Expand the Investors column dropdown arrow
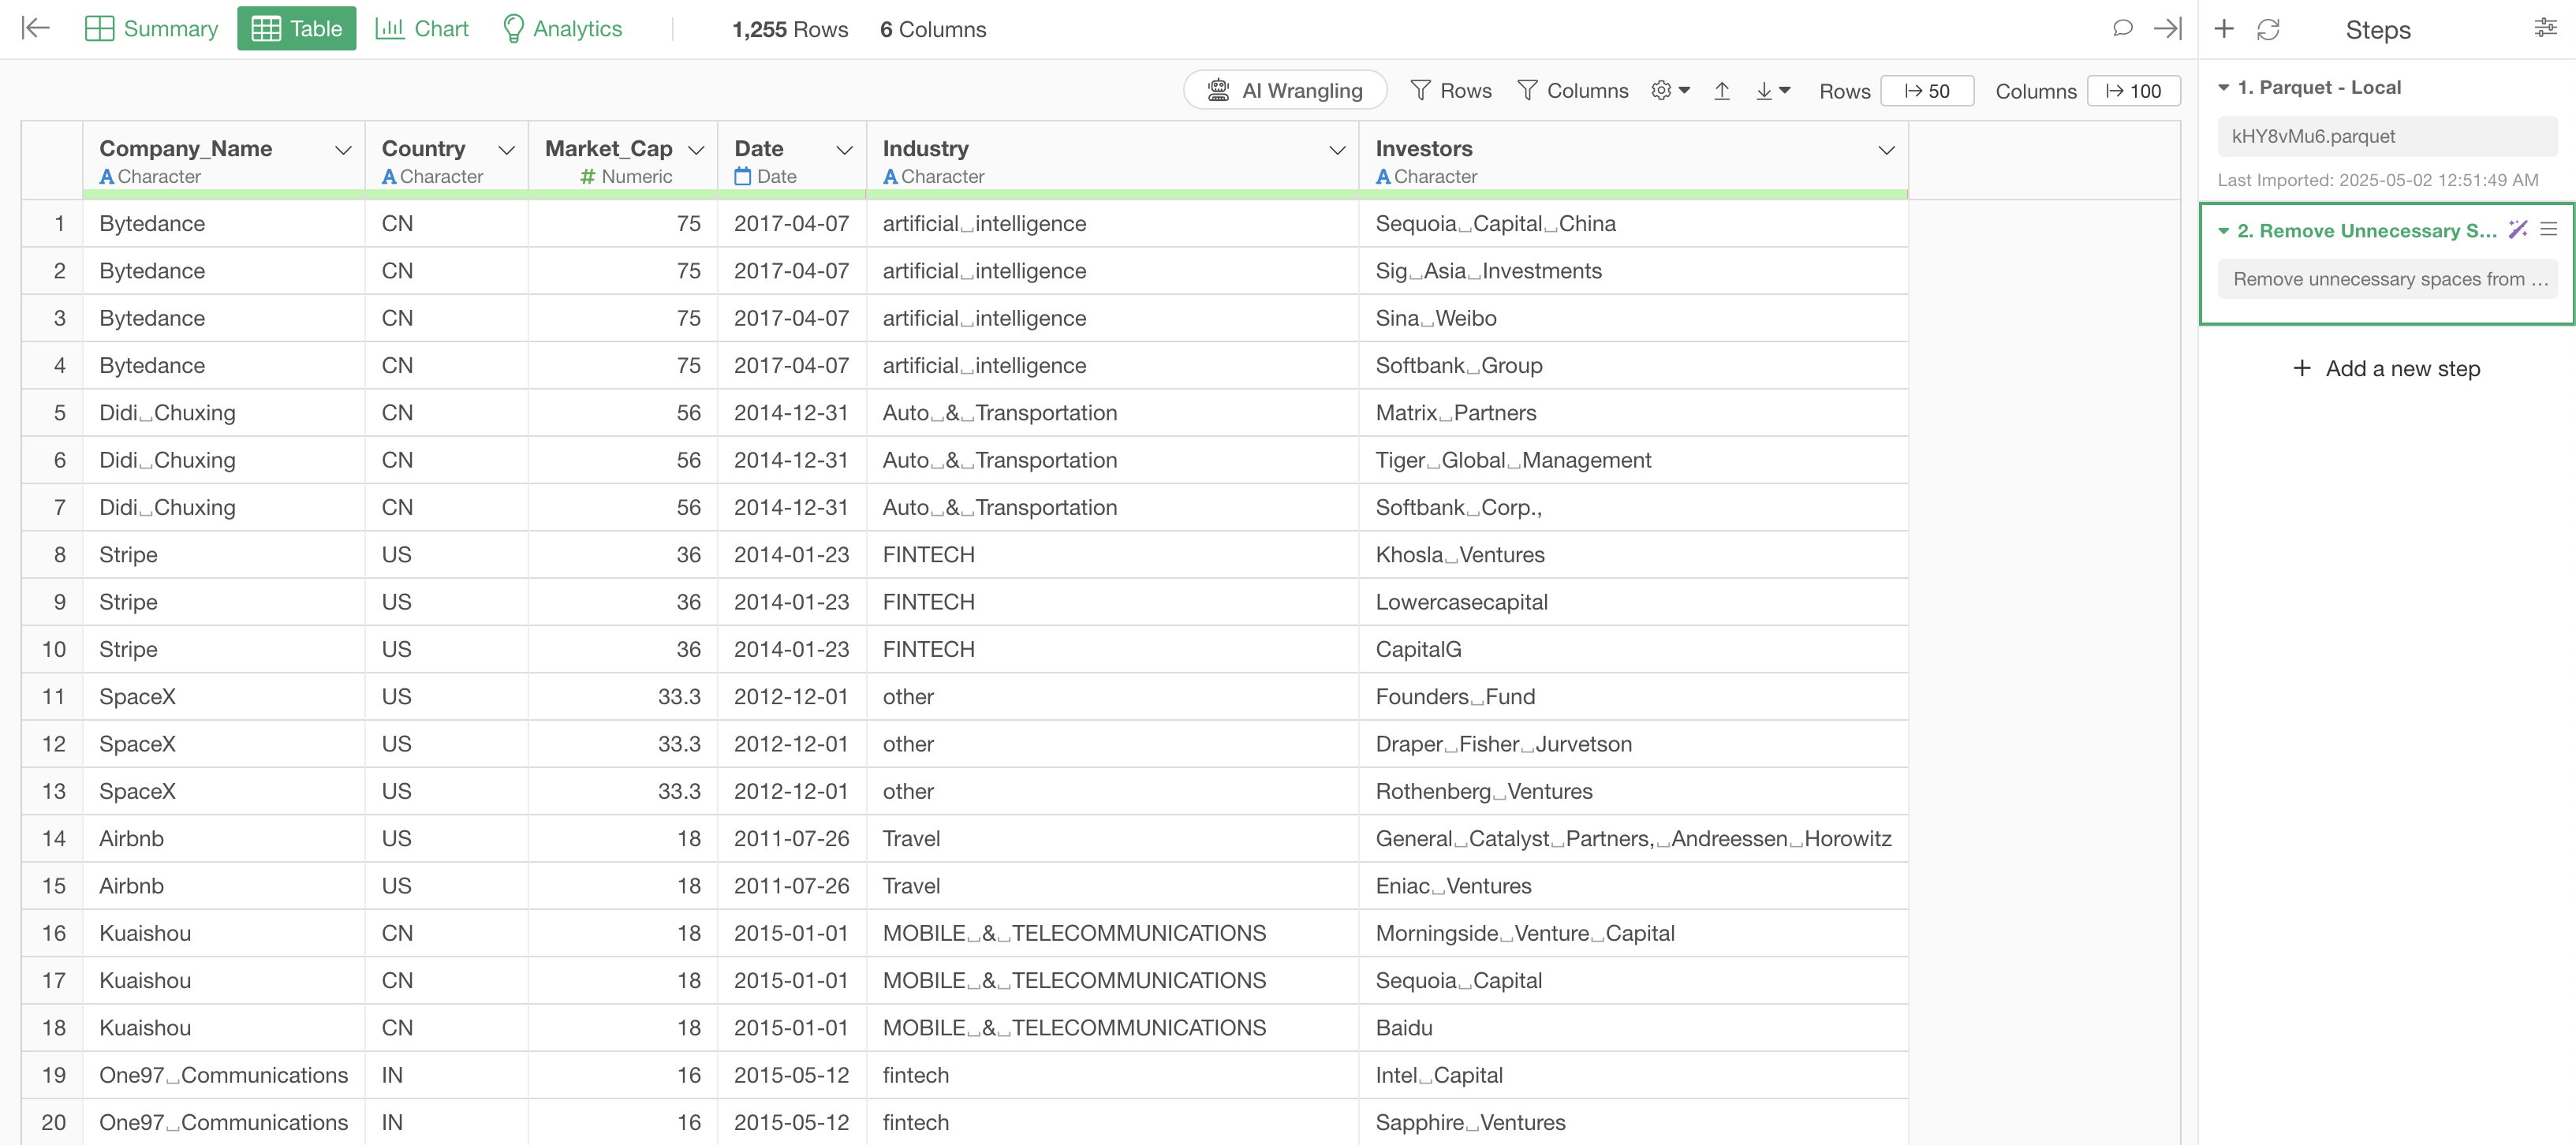This screenshot has height=1145, width=2576. (x=1886, y=150)
